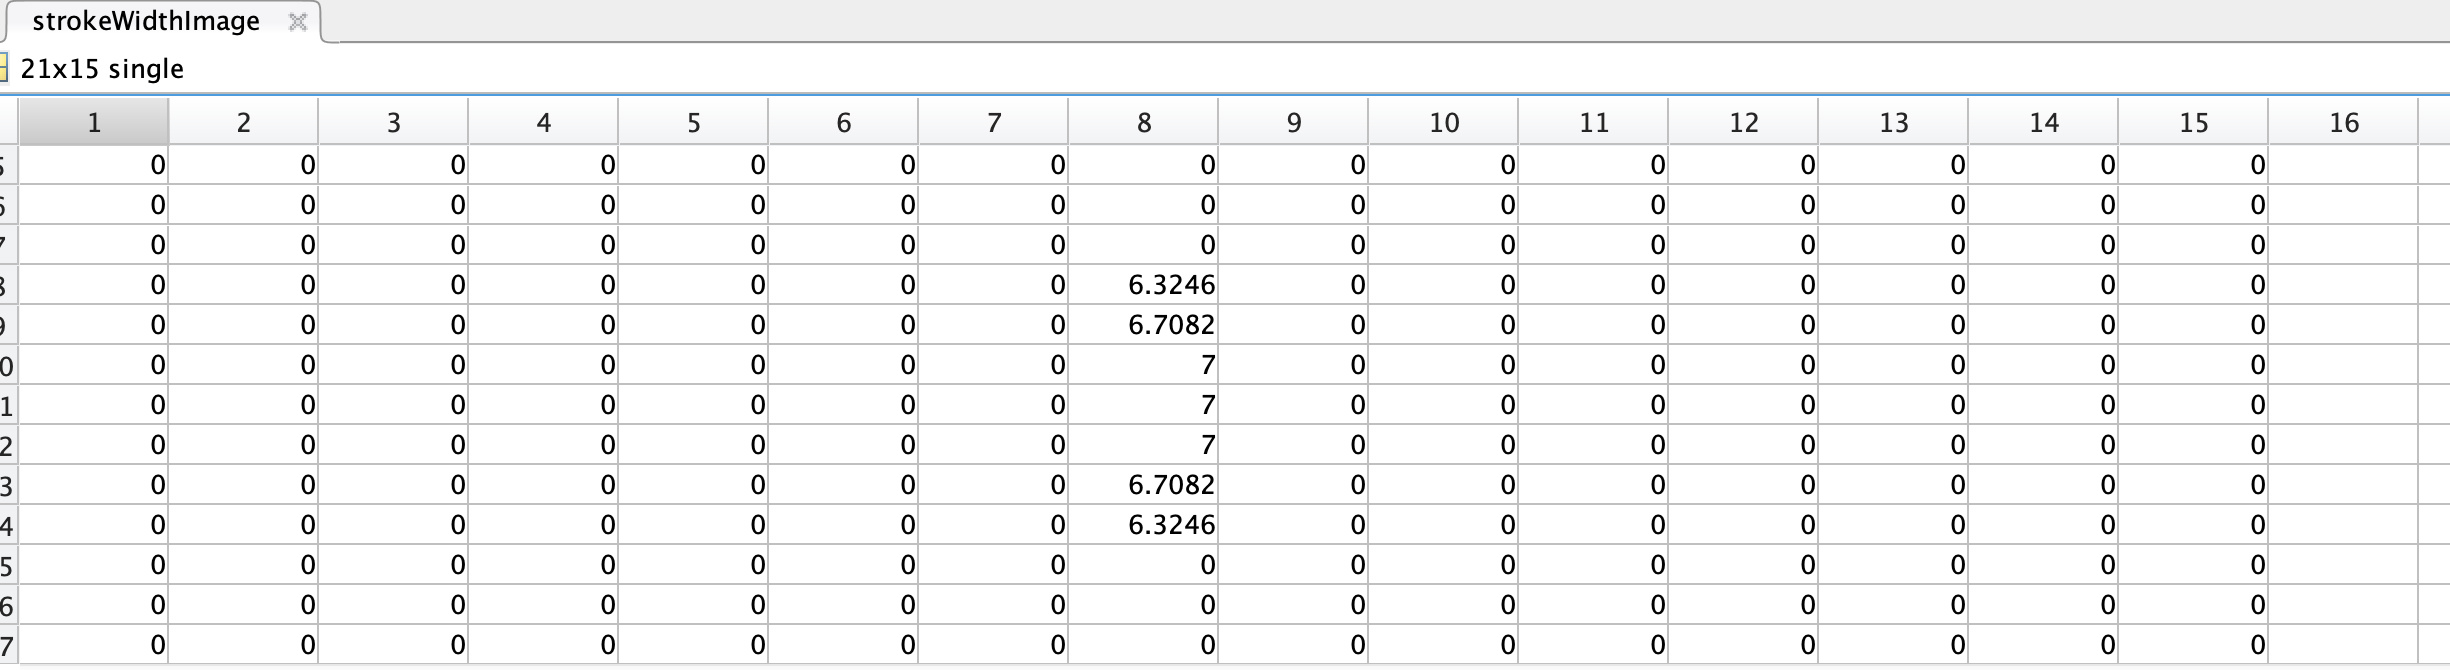Switch to the strokeWidthImage tab

(x=146, y=21)
